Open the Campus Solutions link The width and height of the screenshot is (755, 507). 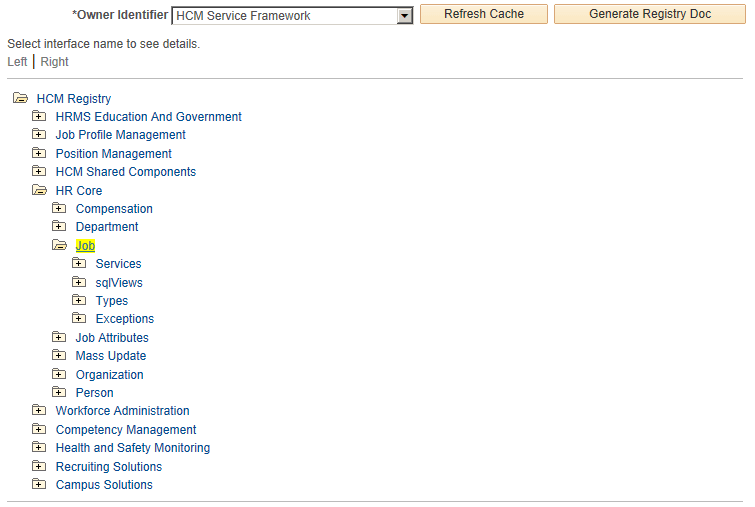pos(104,485)
